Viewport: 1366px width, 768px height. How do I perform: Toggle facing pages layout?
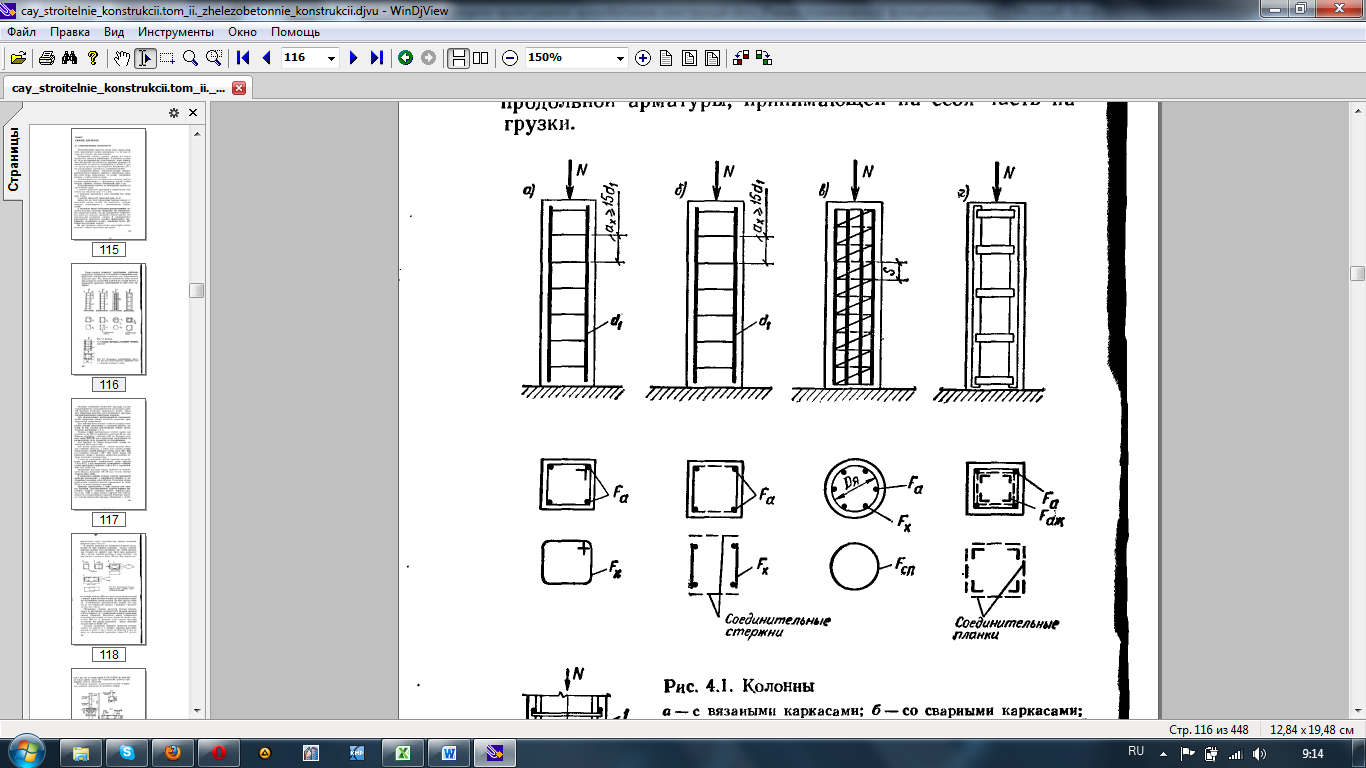481,58
